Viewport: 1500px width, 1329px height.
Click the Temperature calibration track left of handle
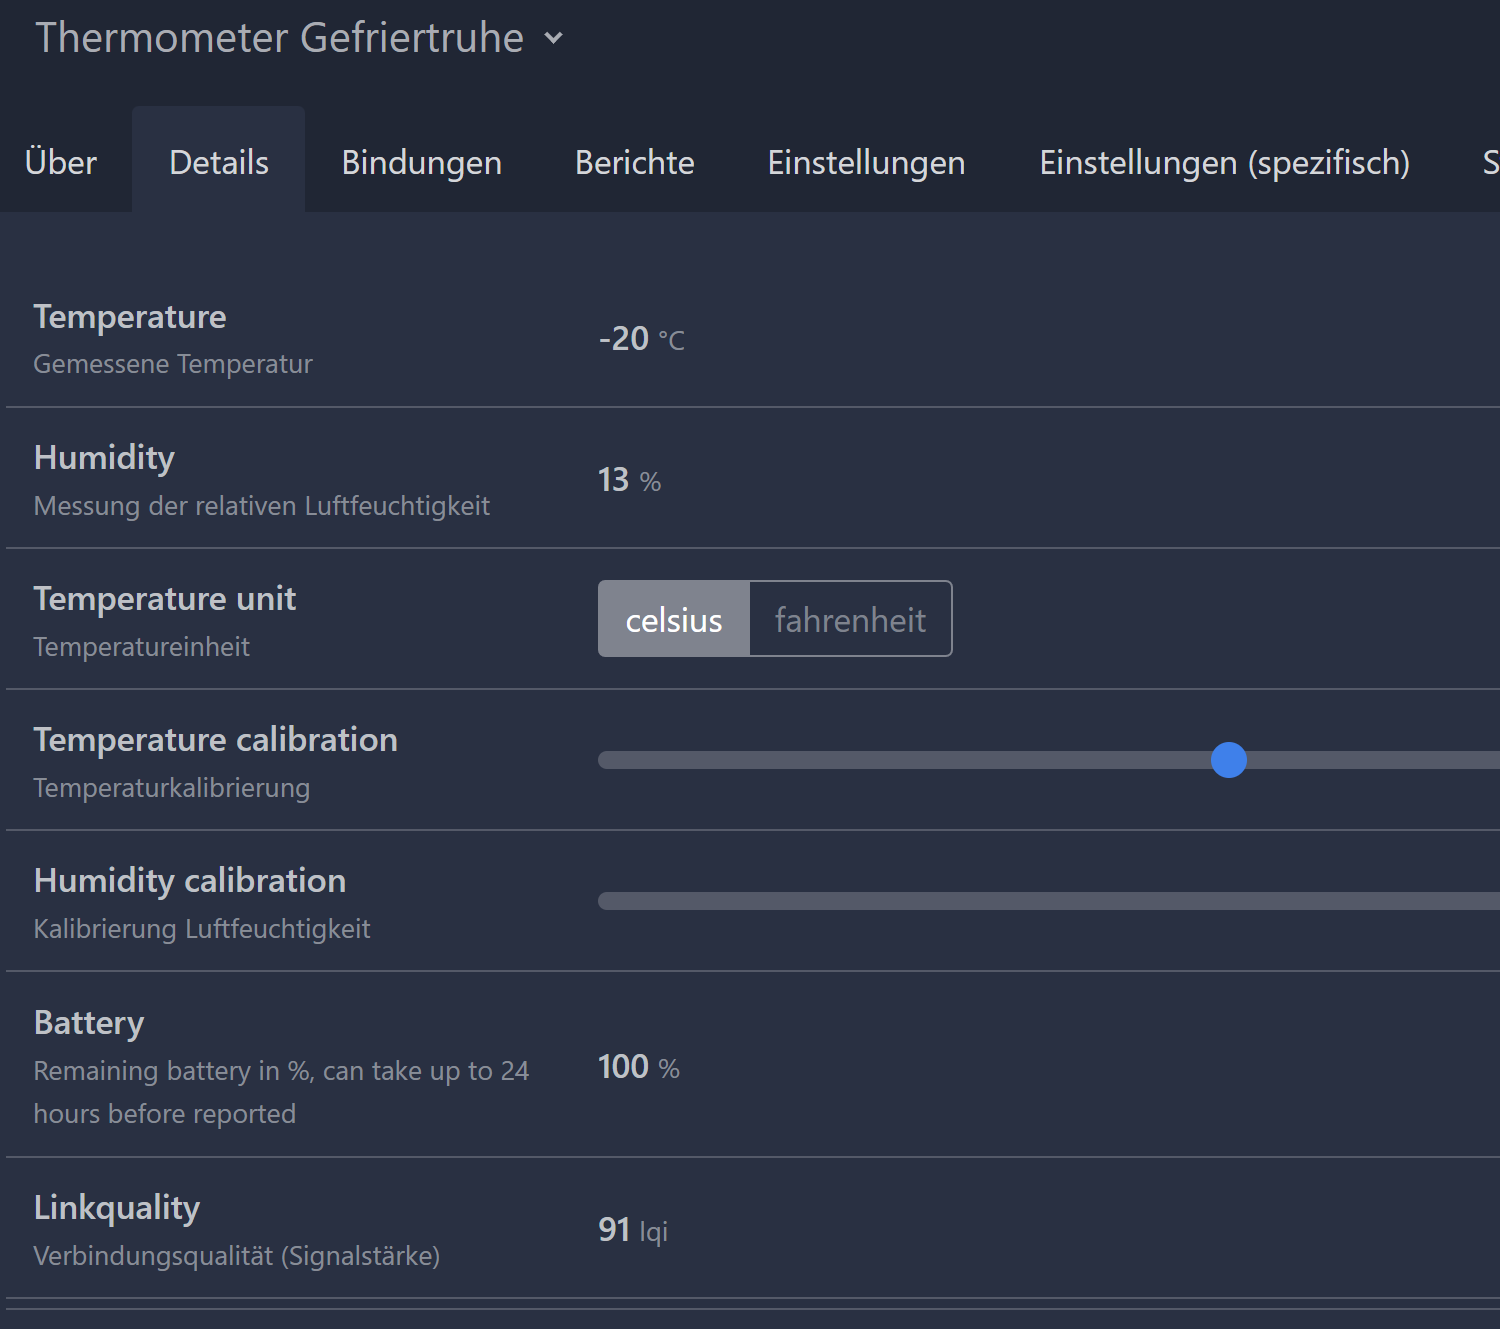pos(900,760)
